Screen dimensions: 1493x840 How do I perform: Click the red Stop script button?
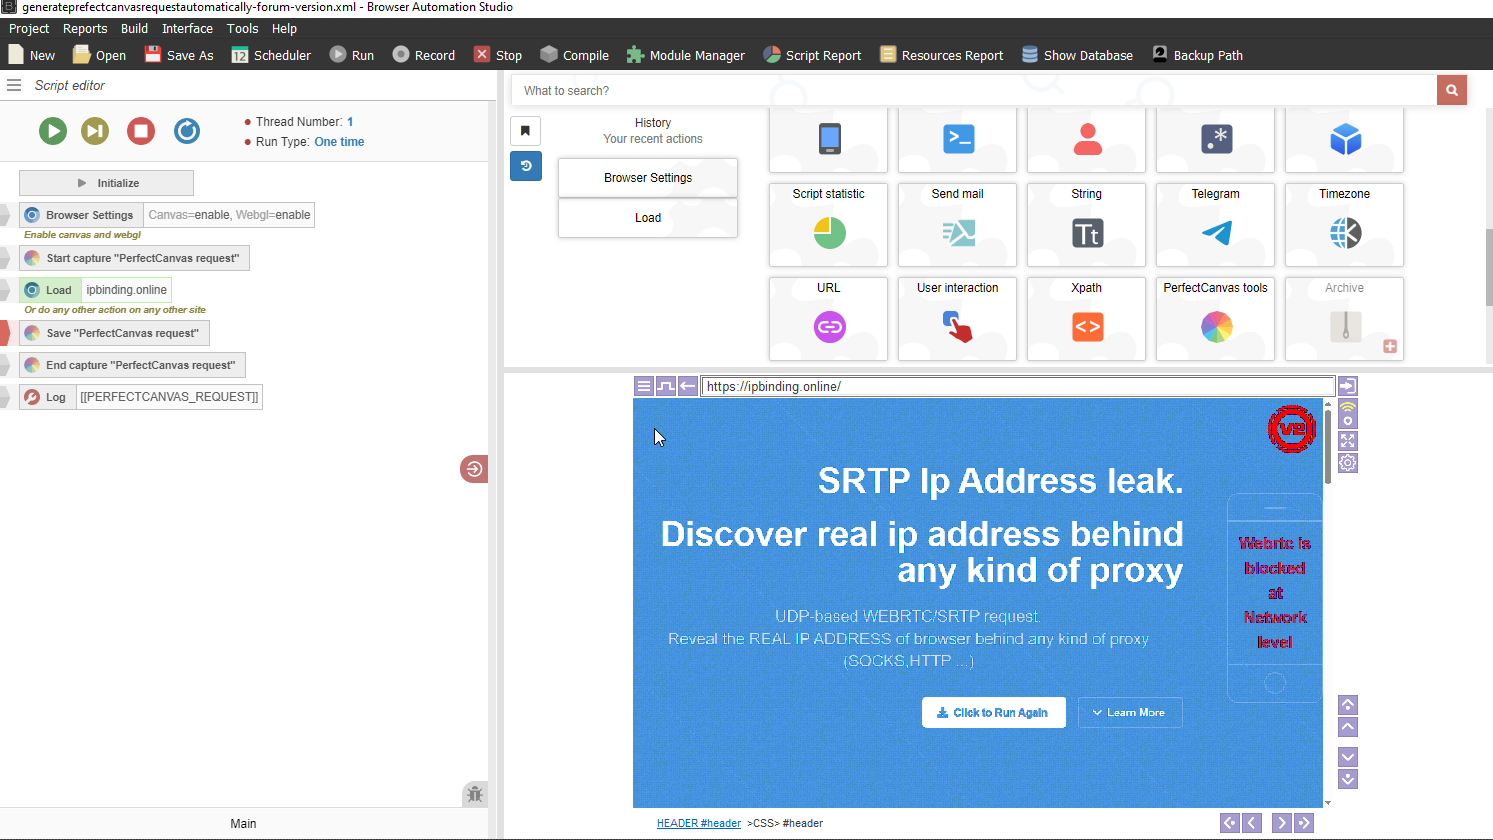(x=141, y=131)
